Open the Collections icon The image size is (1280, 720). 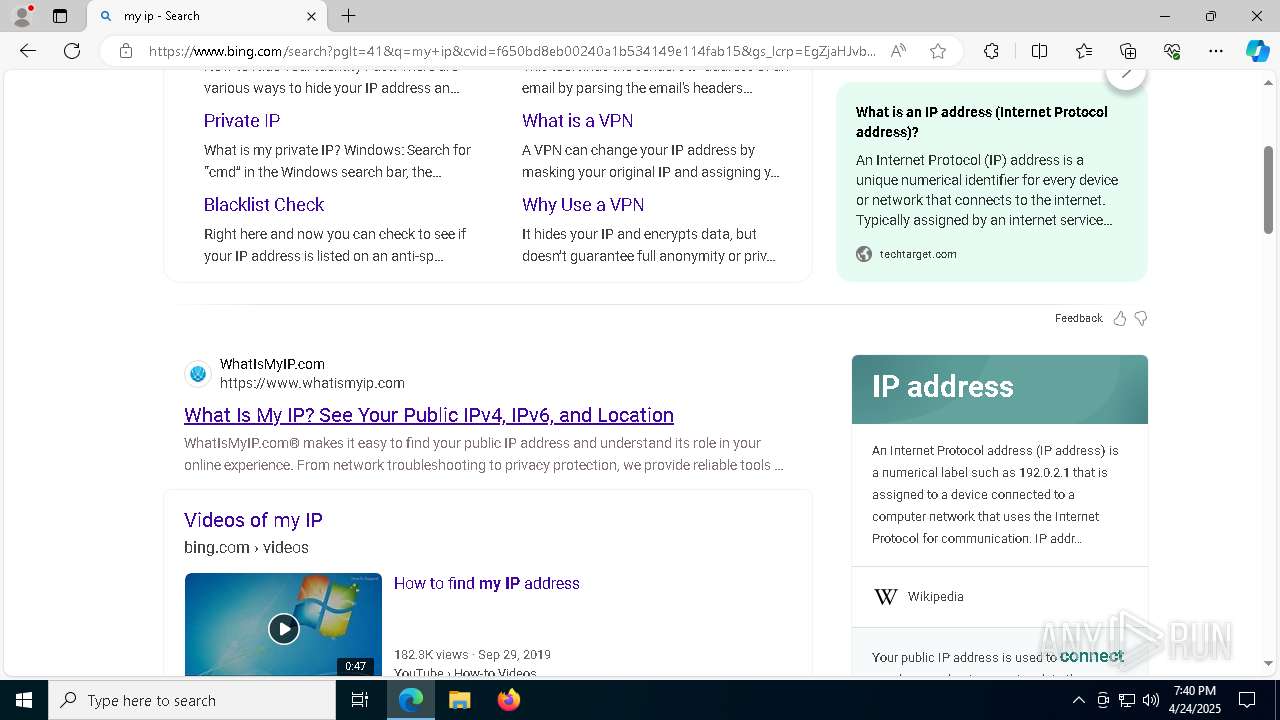pyautogui.click(x=1128, y=51)
